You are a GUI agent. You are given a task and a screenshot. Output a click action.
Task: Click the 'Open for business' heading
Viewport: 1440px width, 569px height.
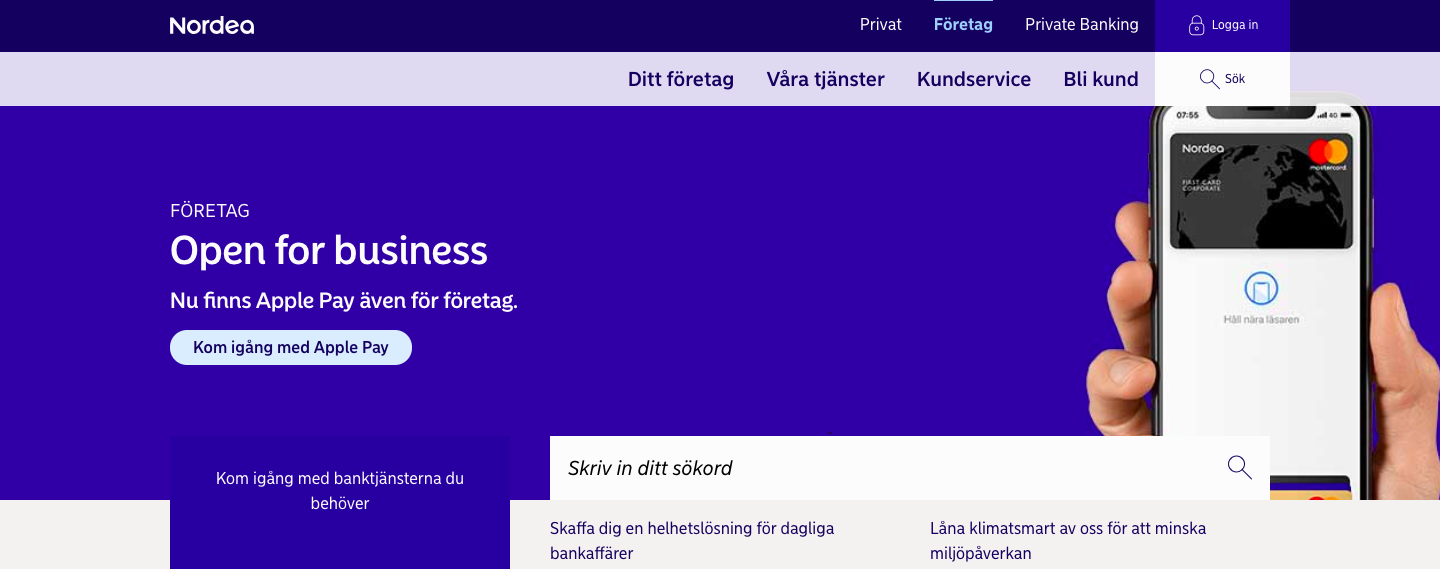click(329, 250)
